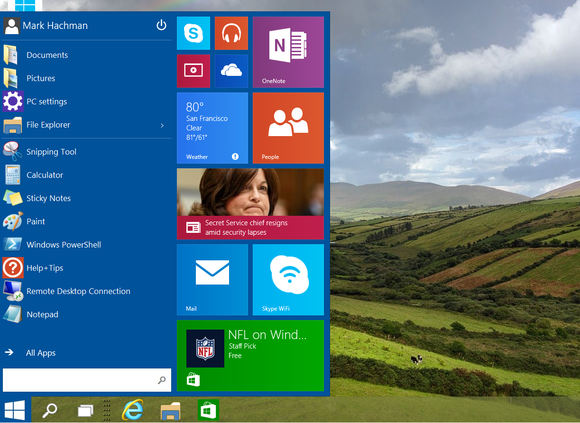Viewport: 580px width, 423px height.
Task: Open the People tile
Action: pos(288,128)
